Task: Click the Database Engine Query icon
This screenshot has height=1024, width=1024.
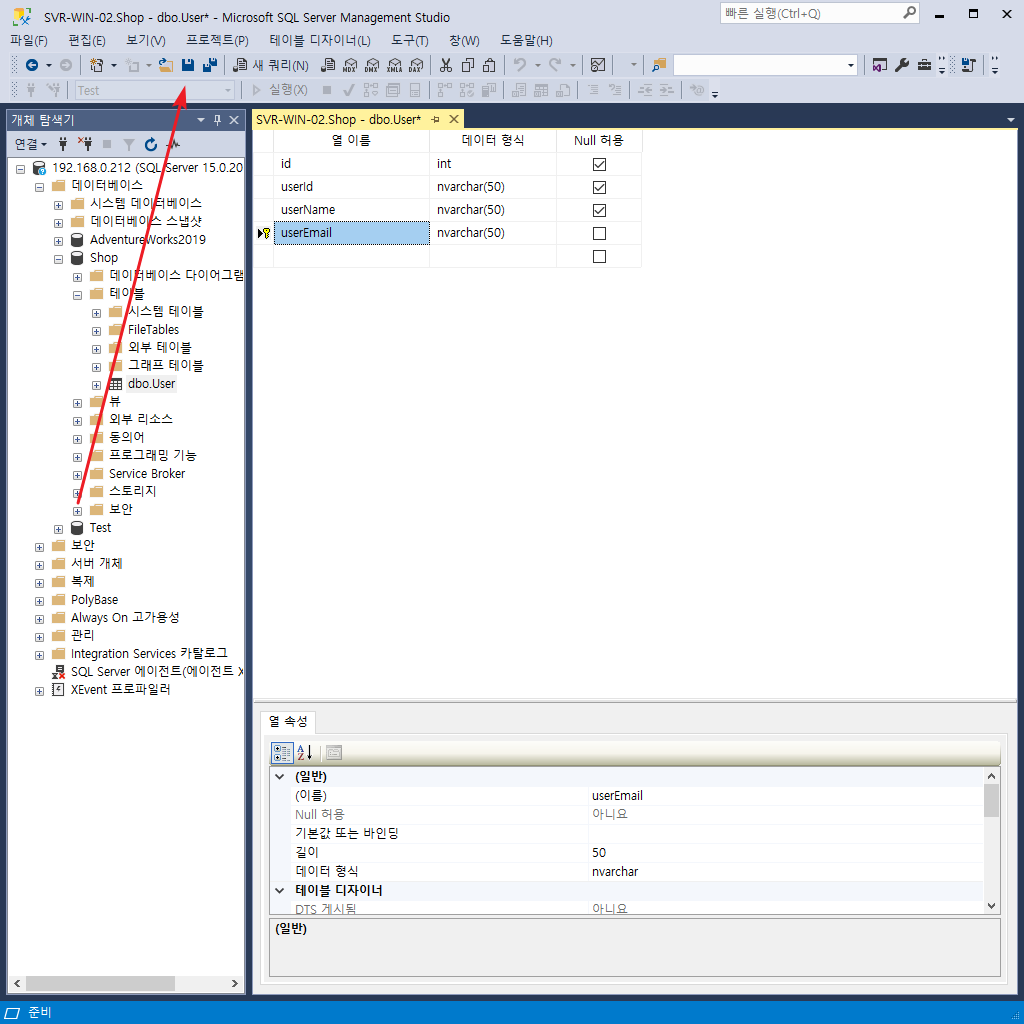Action: click(x=328, y=65)
